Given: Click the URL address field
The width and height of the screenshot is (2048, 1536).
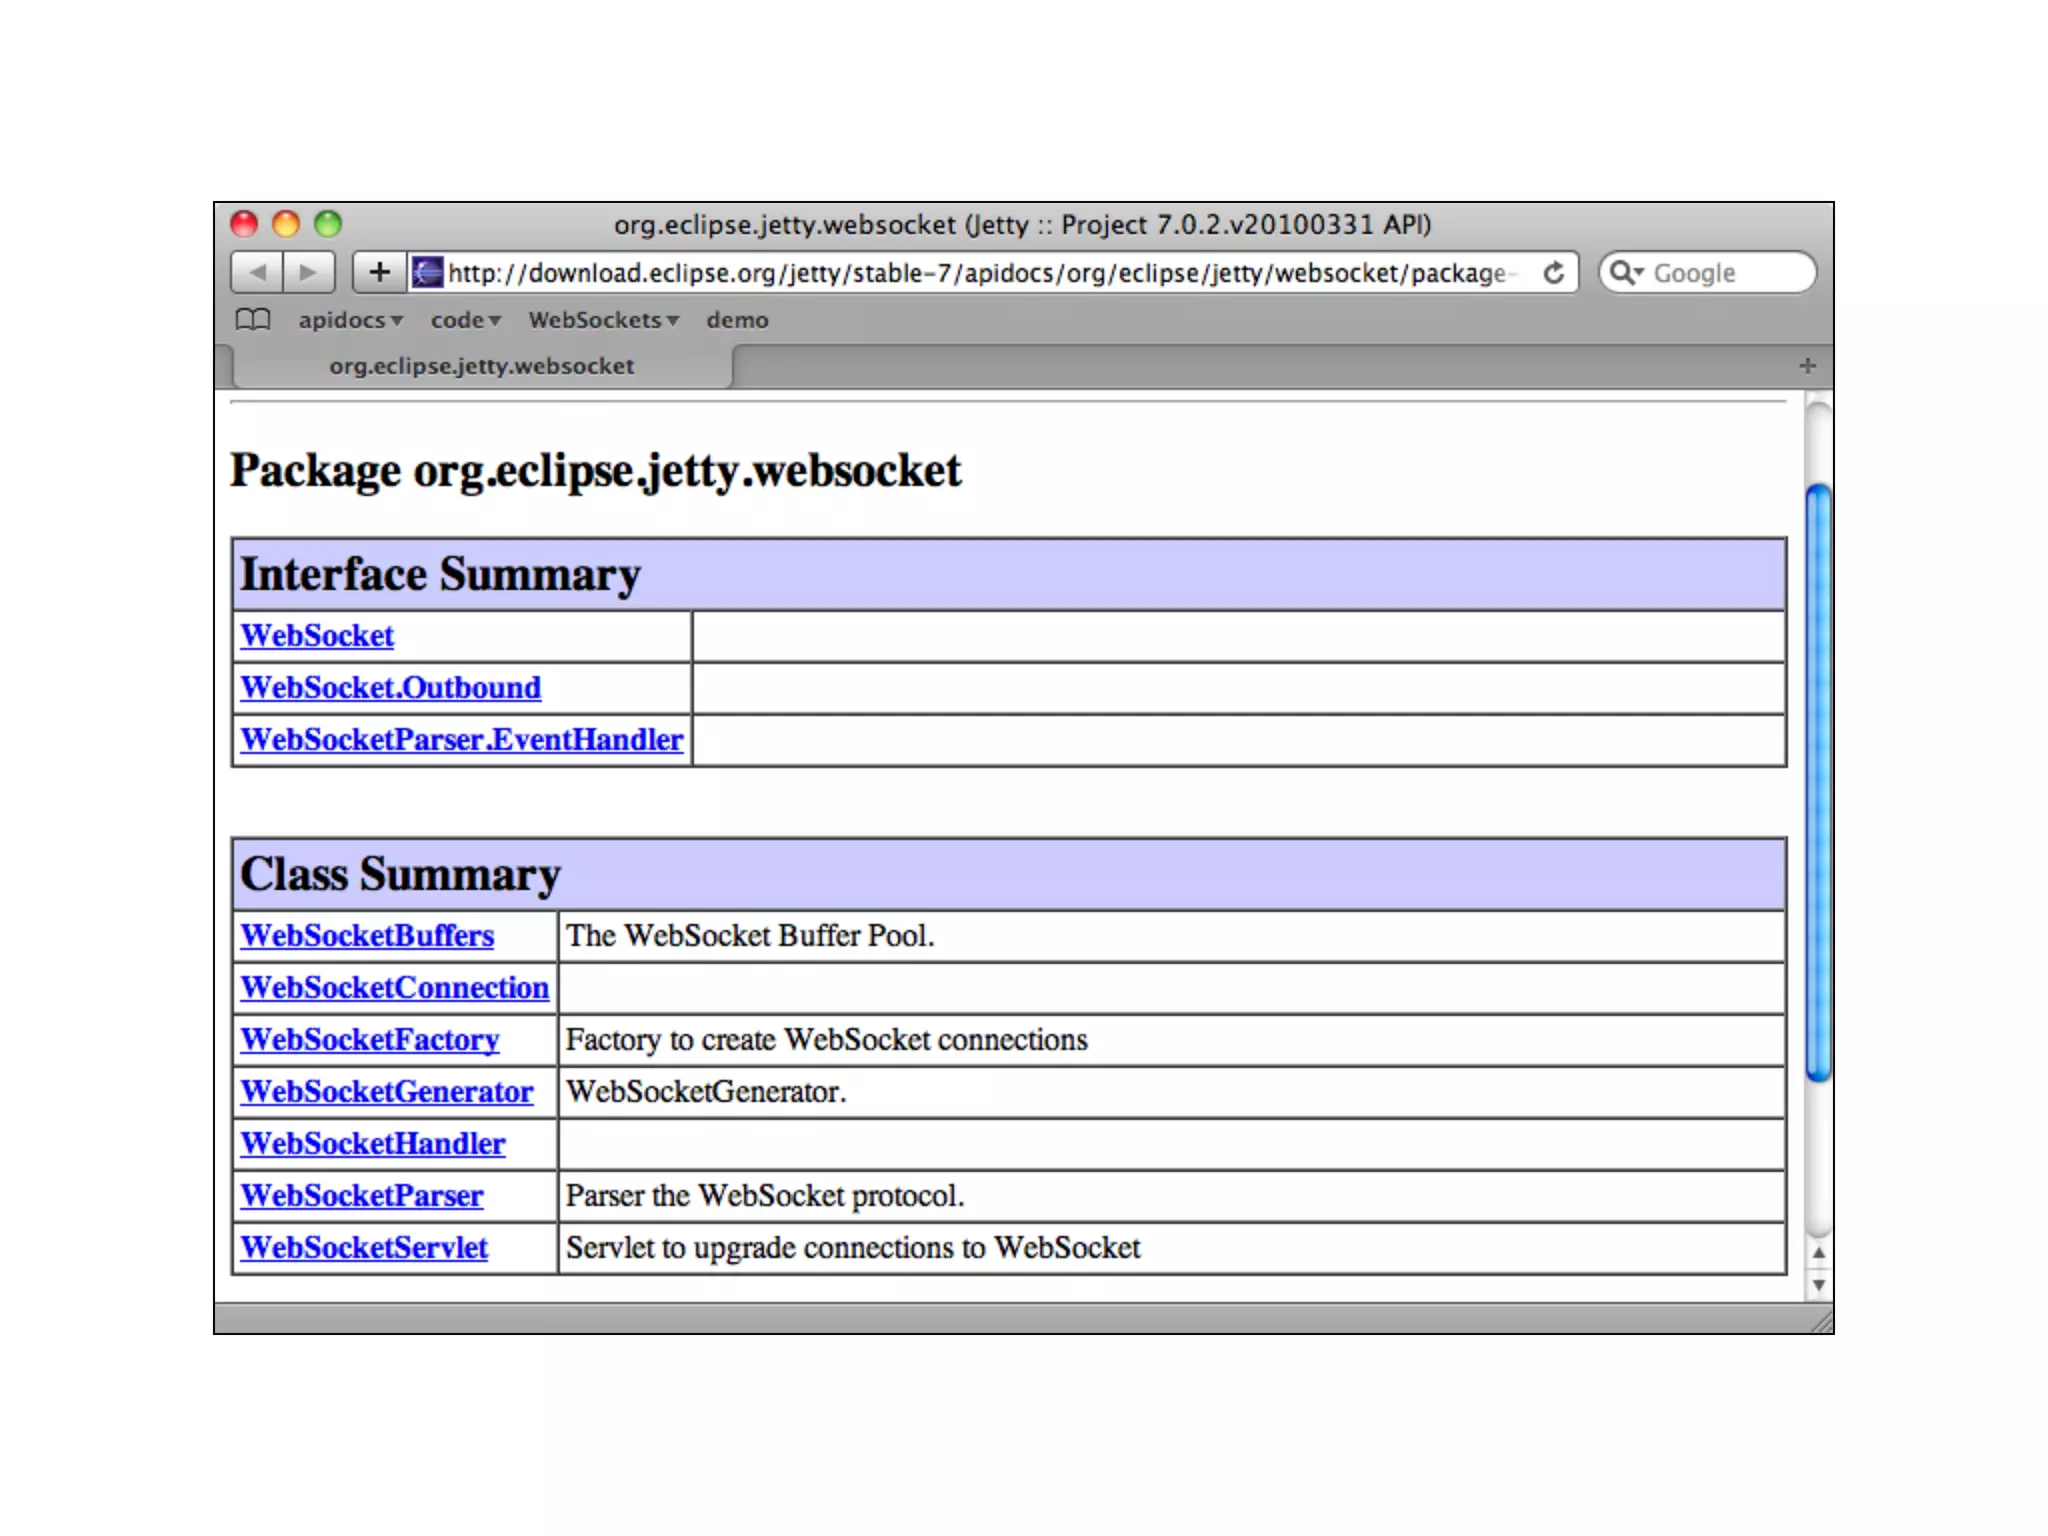Looking at the screenshot, I should [975, 273].
